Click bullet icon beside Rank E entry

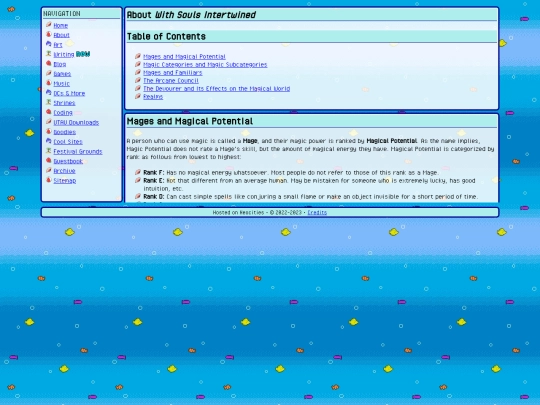click(138, 180)
